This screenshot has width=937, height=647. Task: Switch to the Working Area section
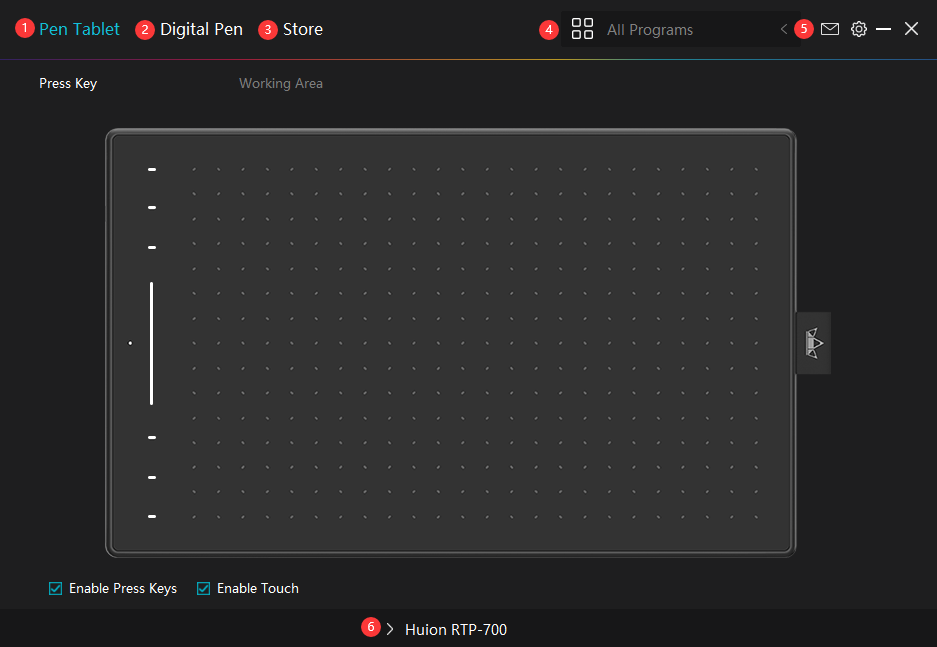tap(280, 83)
